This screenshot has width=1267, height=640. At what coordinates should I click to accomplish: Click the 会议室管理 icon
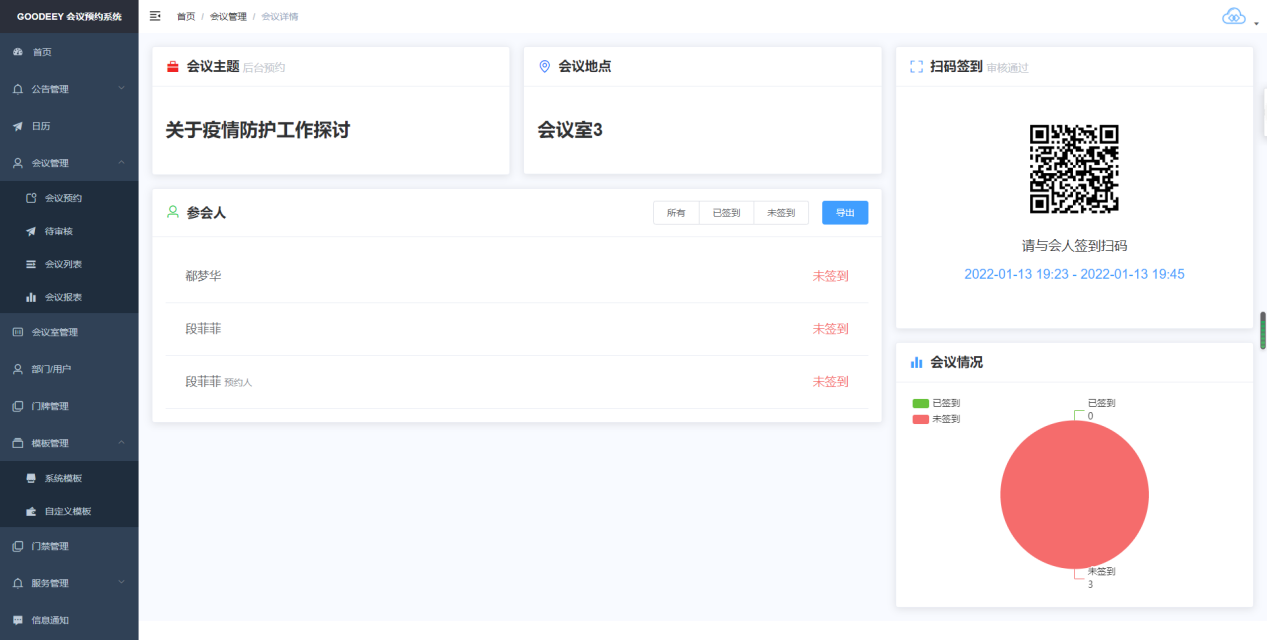(17, 332)
